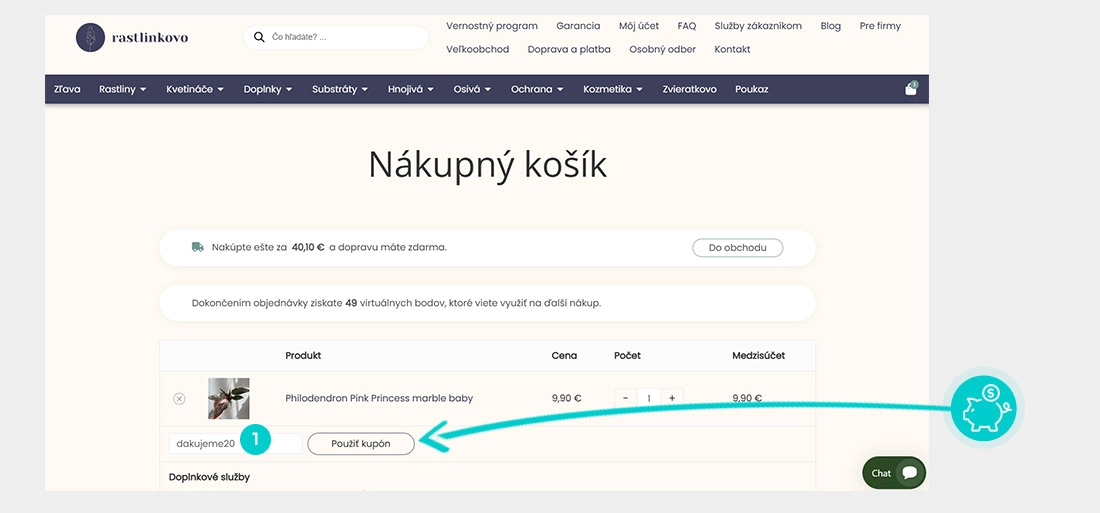This screenshot has width=1100, height=513.
Task: Expand the Osivá dropdown menu
Action: pos(472,89)
